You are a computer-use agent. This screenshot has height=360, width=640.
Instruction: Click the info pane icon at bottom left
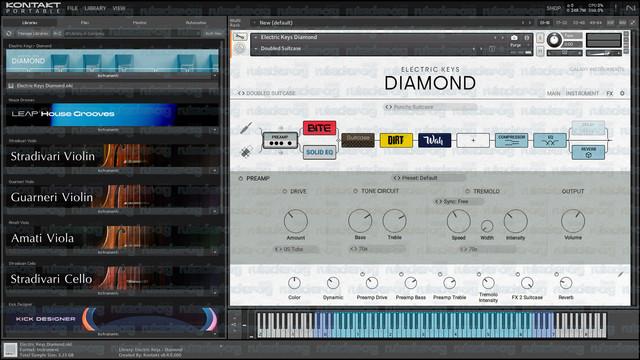click(x=10, y=350)
